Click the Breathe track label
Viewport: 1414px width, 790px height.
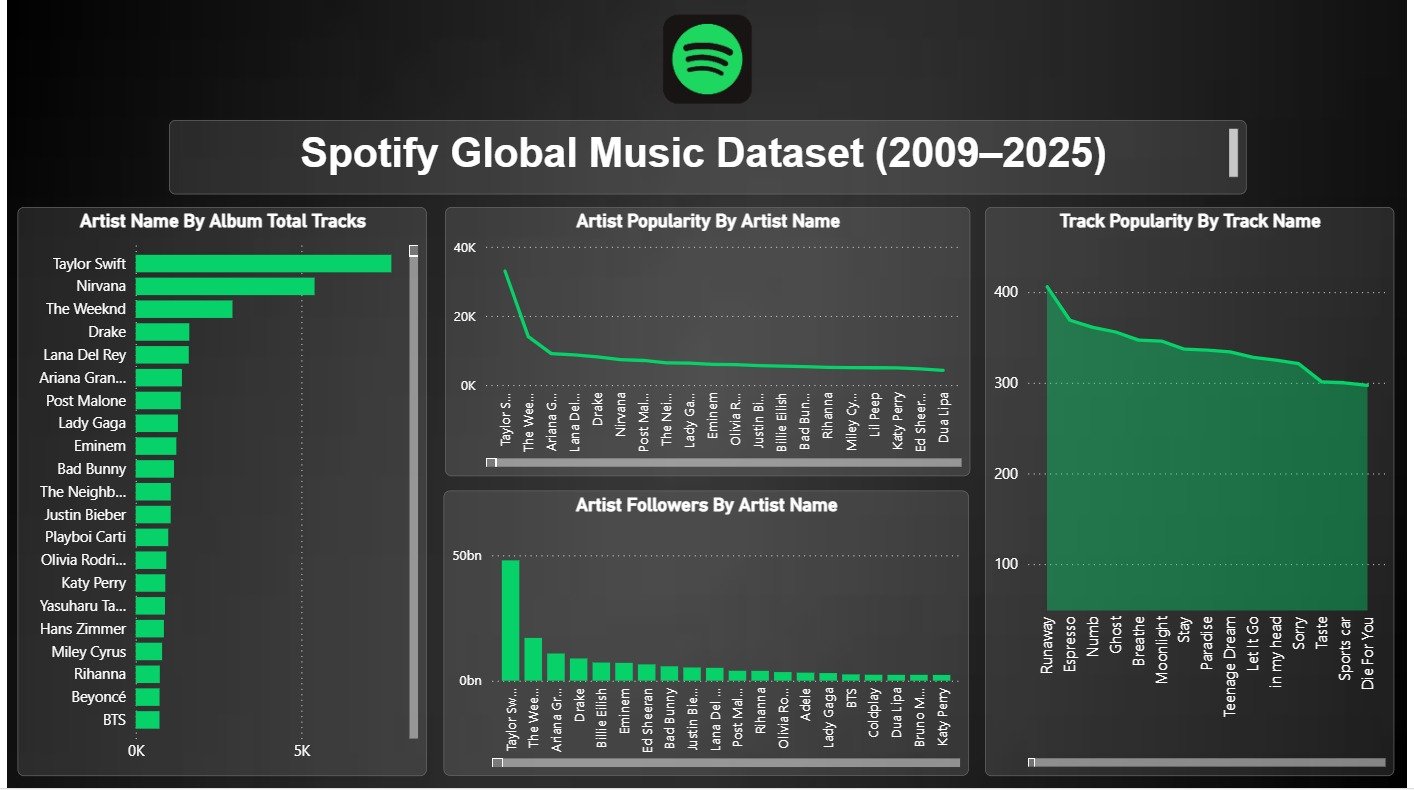coord(1139,641)
